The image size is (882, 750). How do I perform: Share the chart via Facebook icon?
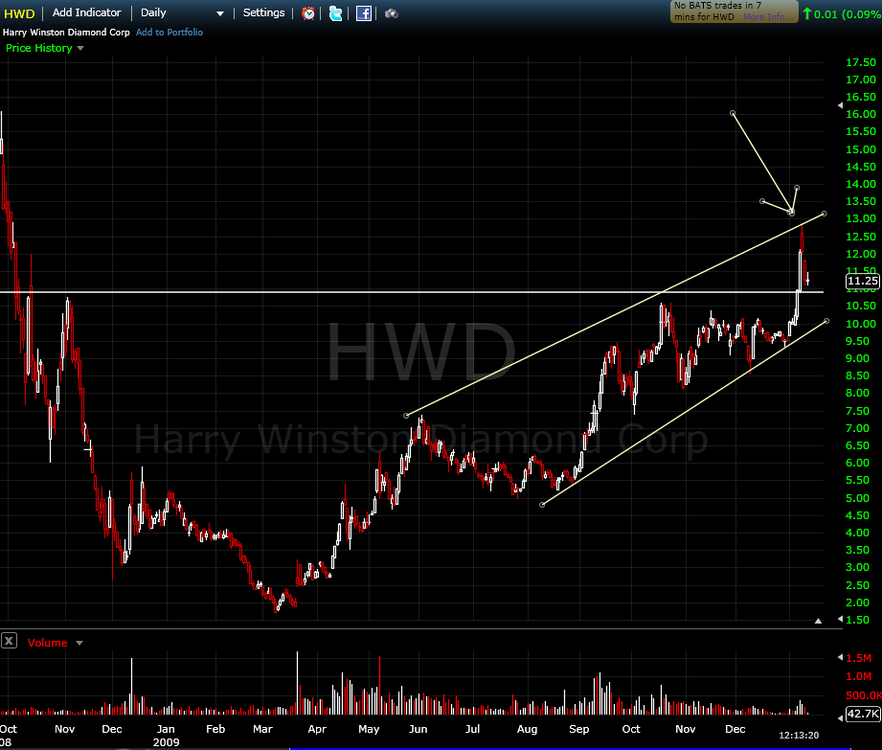pos(363,13)
